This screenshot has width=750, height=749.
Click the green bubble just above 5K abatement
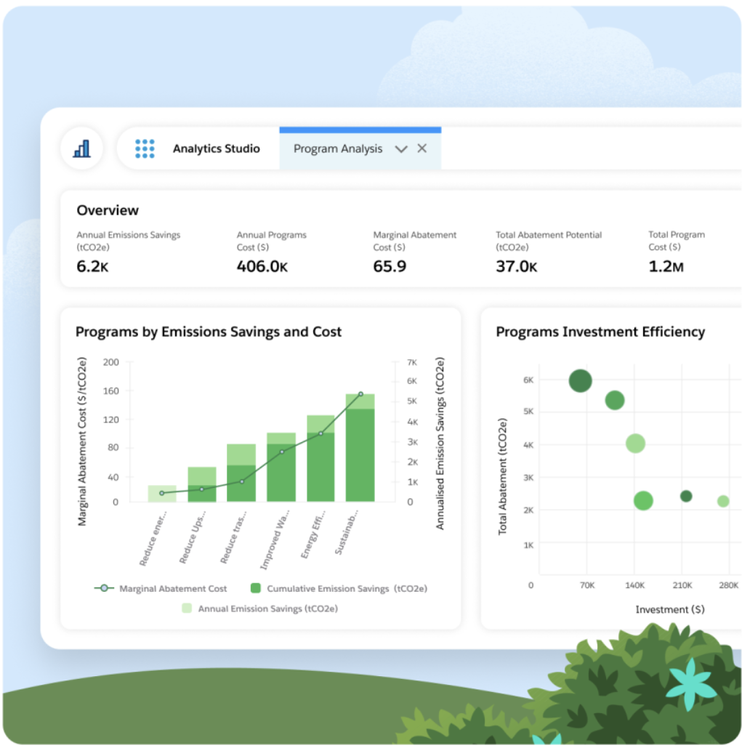coord(615,400)
